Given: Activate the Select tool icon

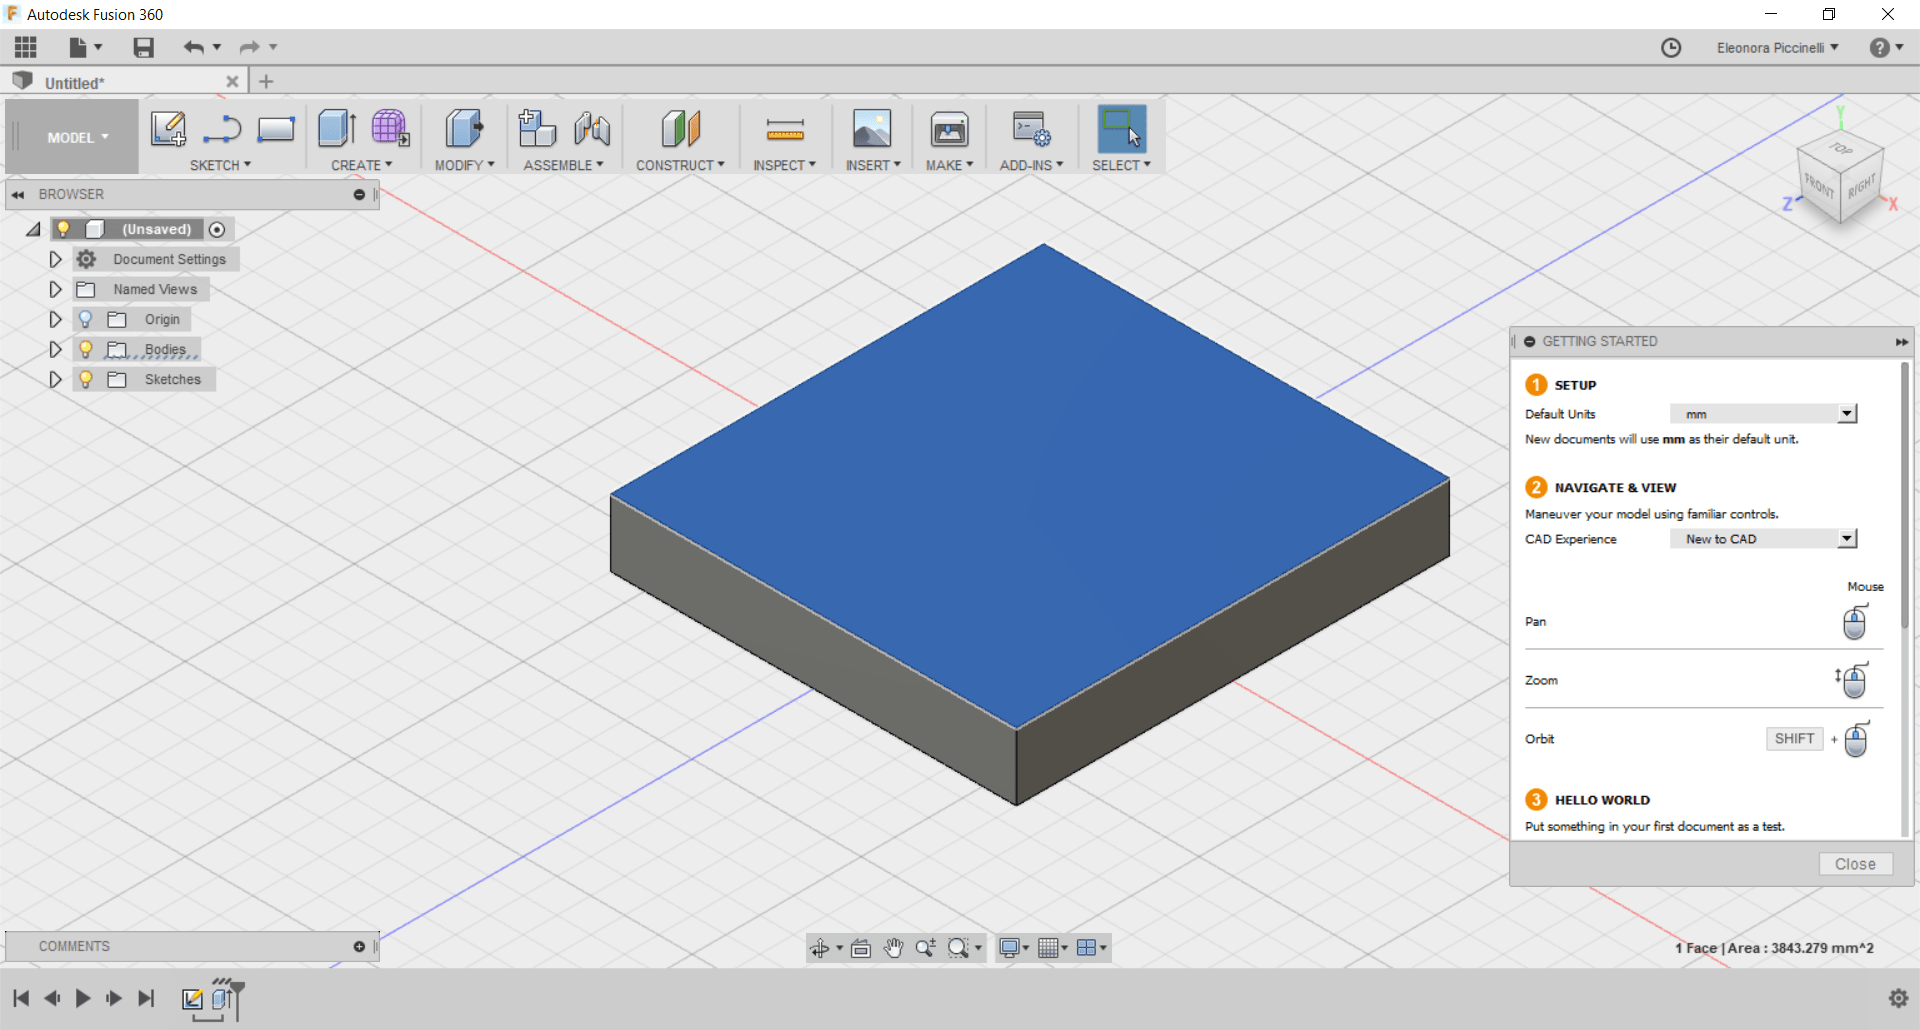Looking at the screenshot, I should click(x=1121, y=129).
